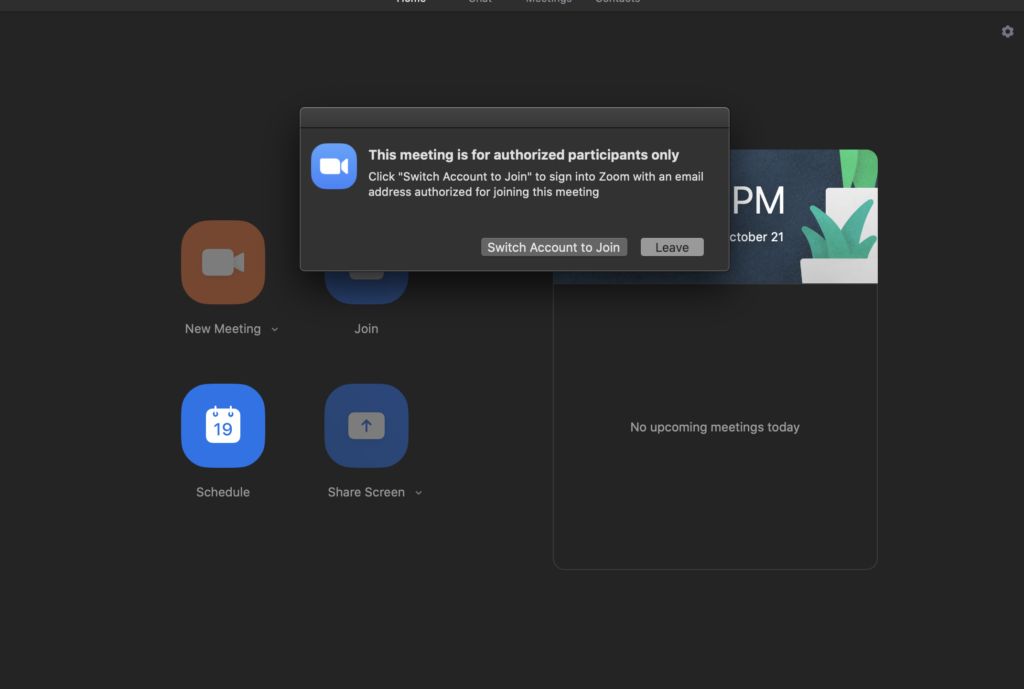1024x689 pixels.
Task: Click Switch Account to Join button
Action: point(554,247)
